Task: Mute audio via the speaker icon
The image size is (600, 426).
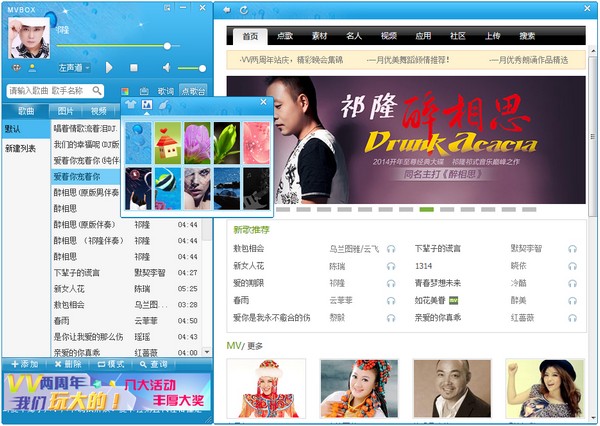Action: (x=166, y=68)
